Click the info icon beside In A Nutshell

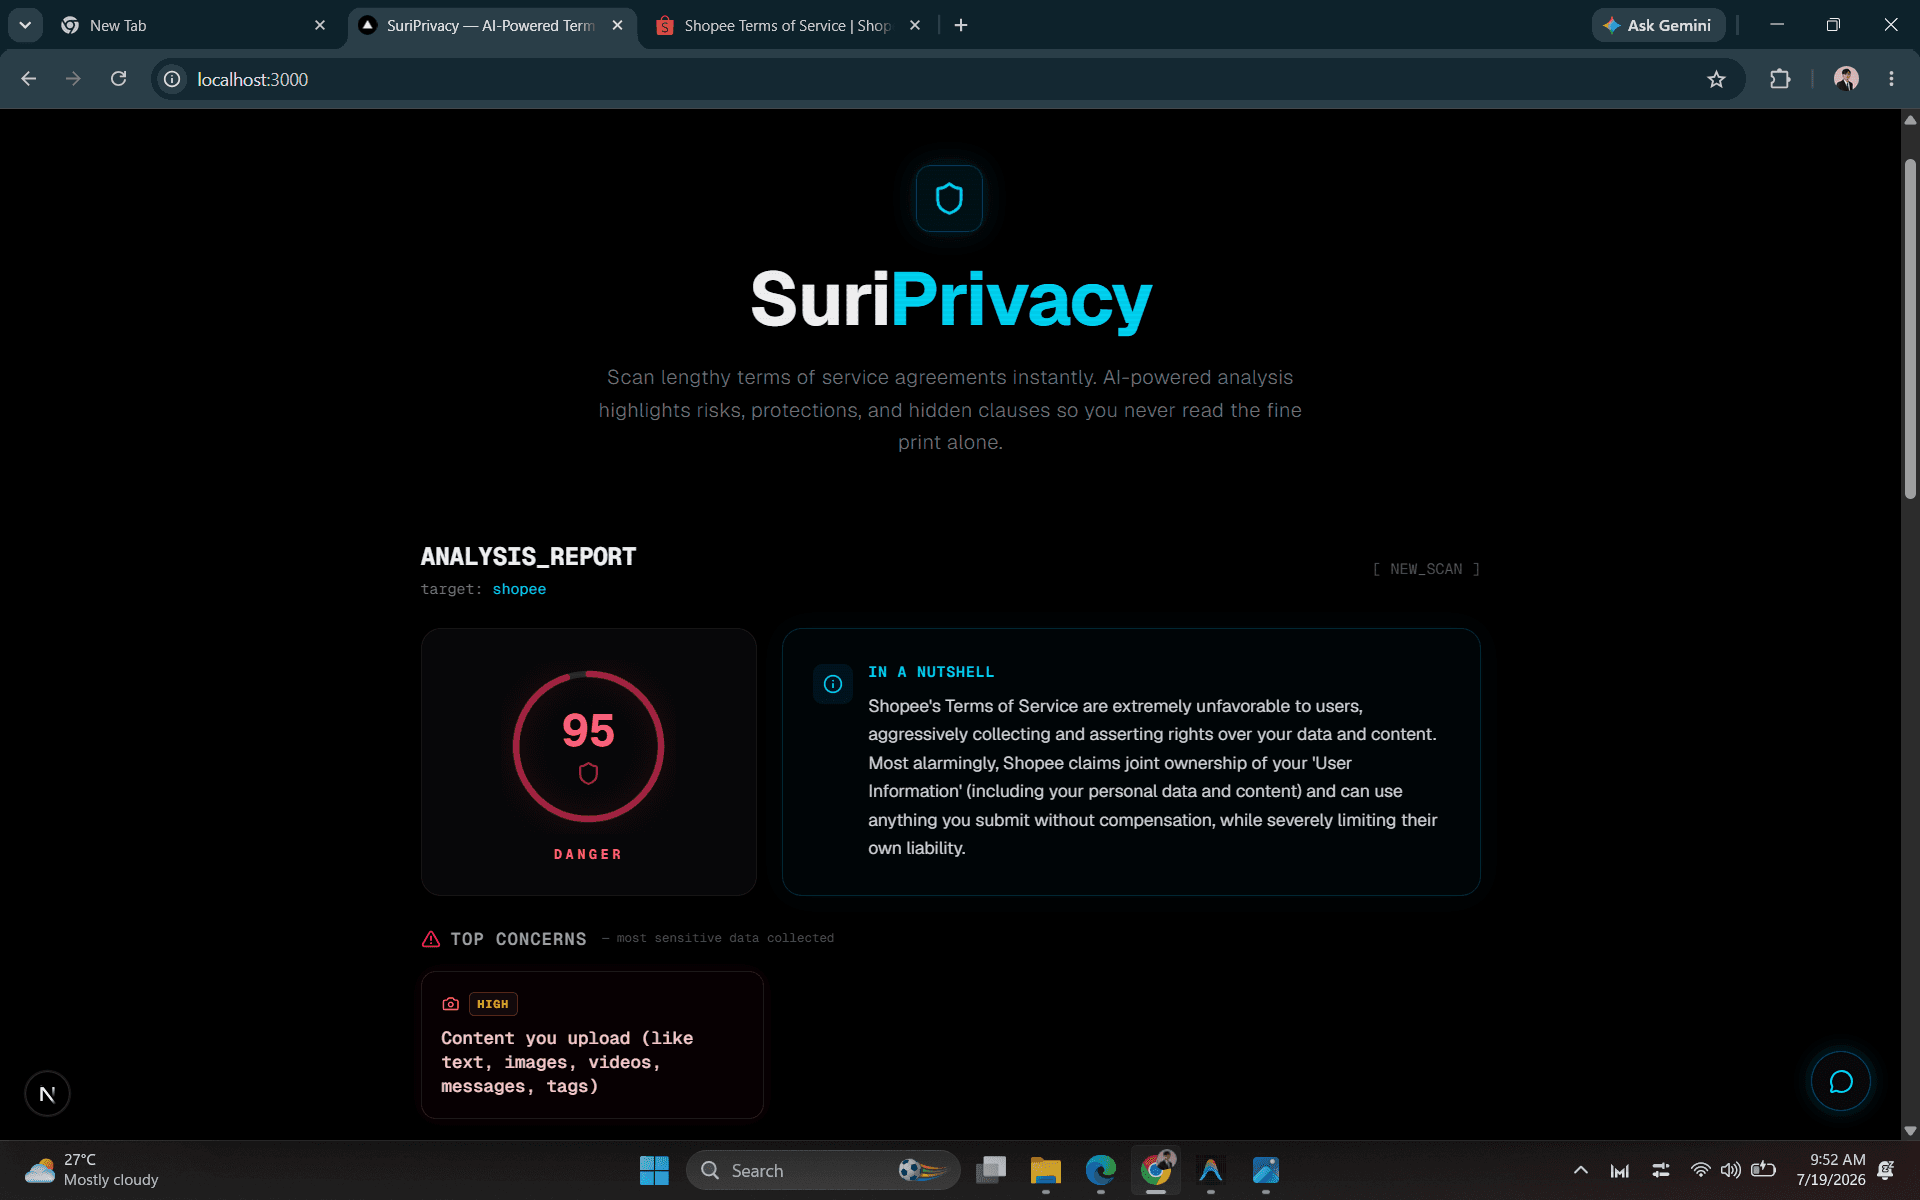point(833,684)
